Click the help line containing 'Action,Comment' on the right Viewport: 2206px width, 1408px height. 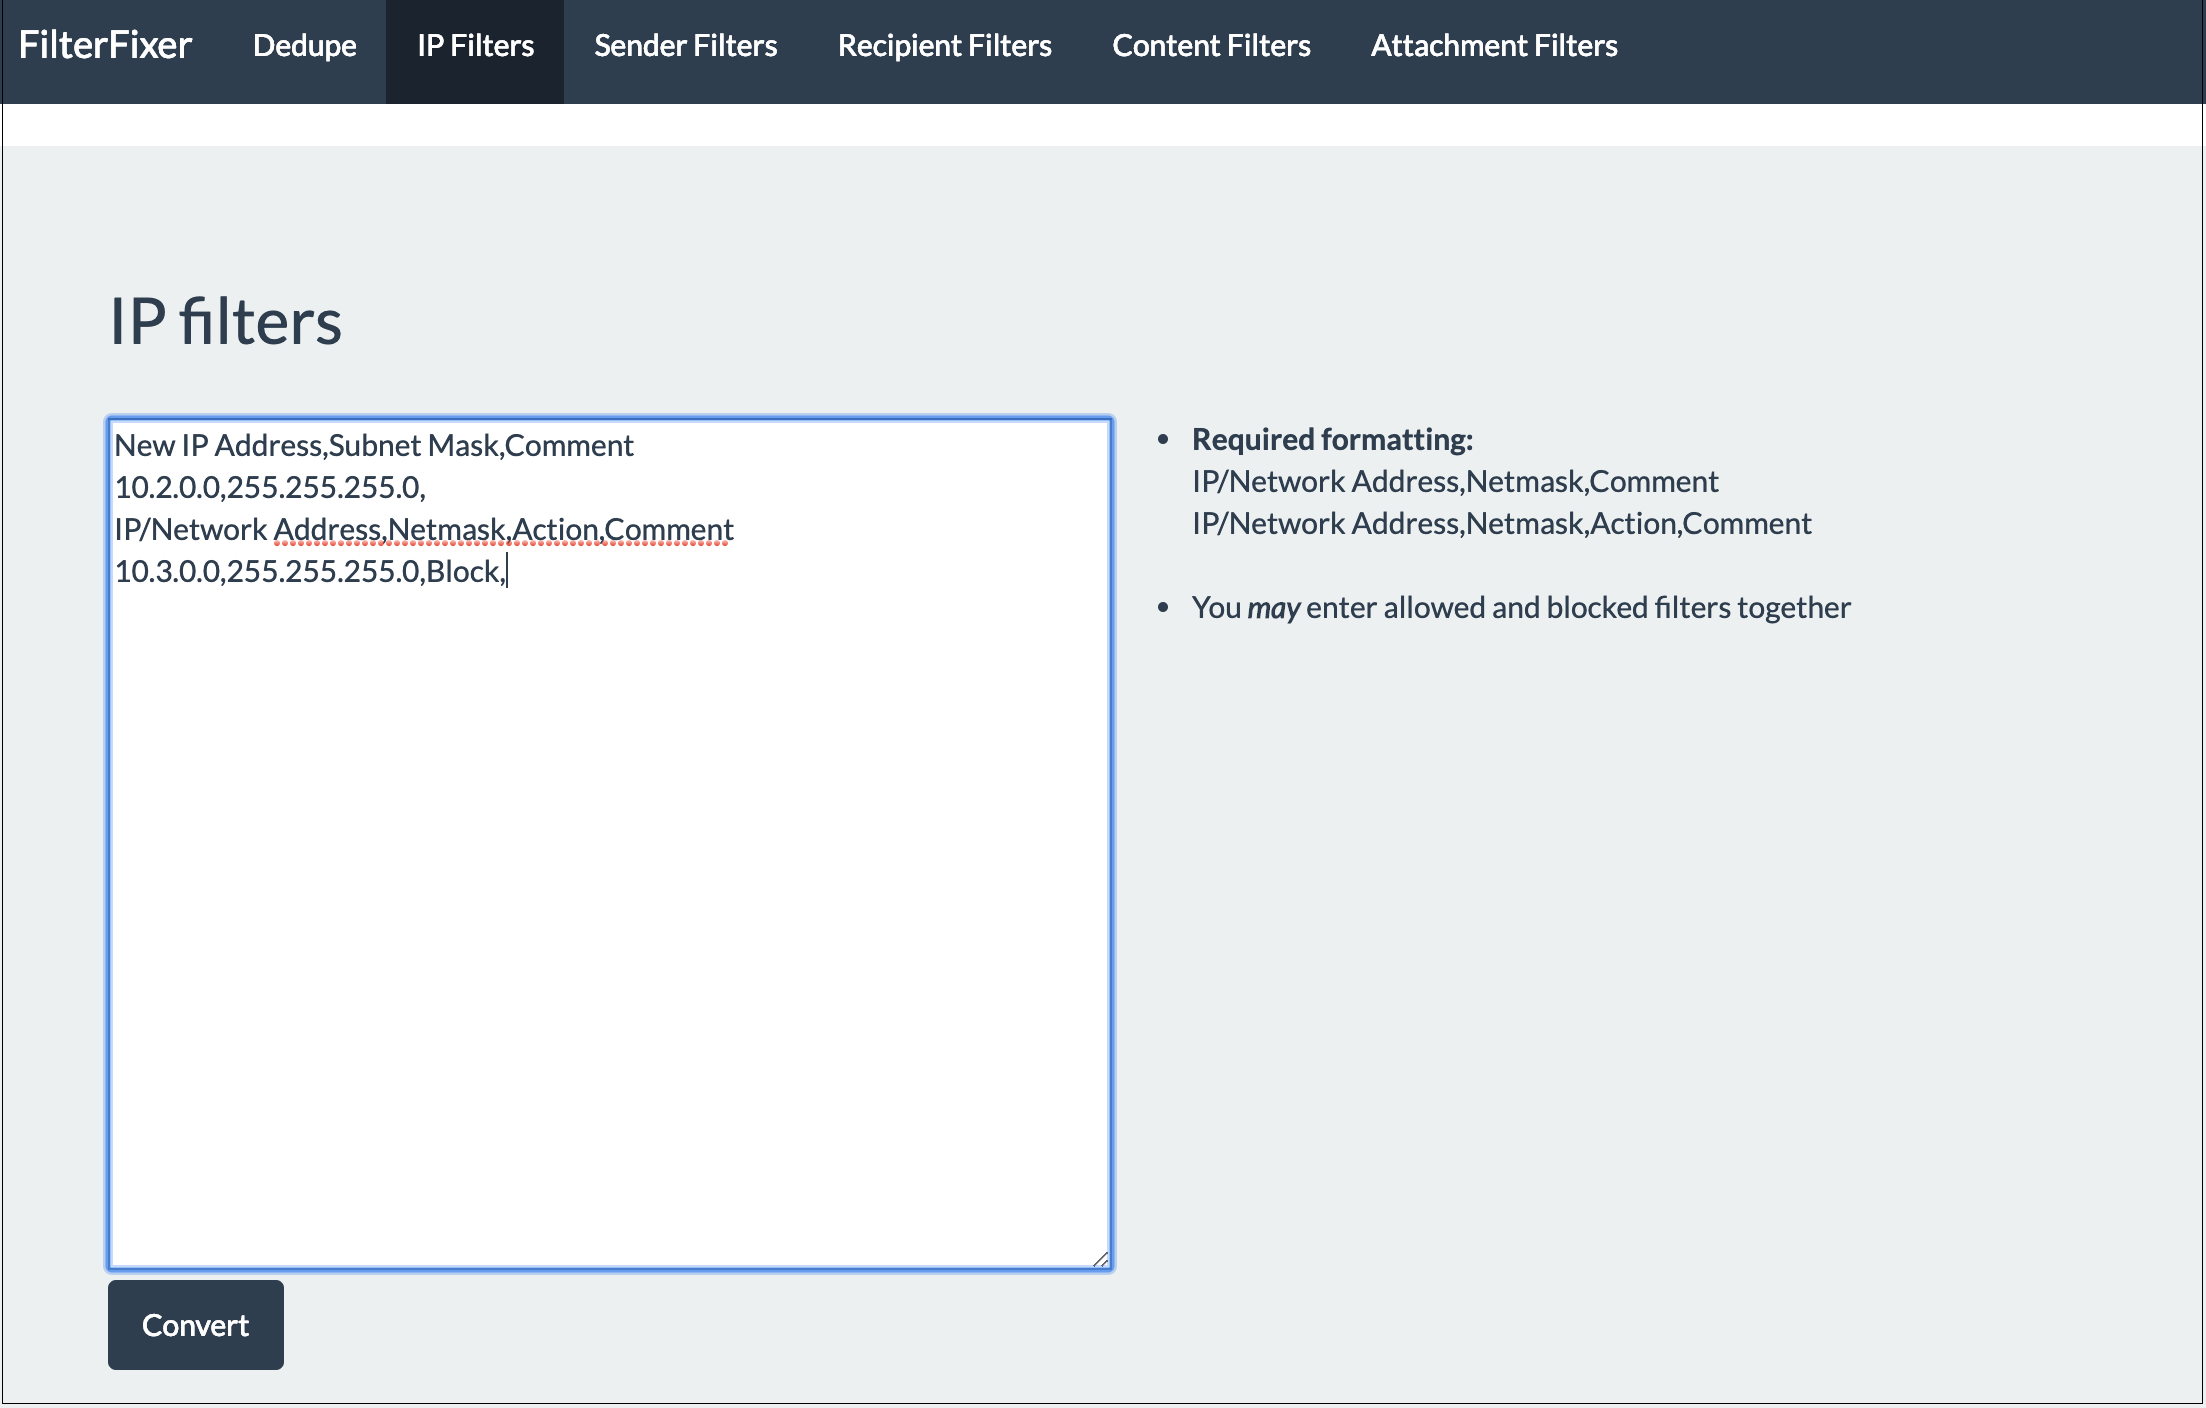coord(1502,523)
